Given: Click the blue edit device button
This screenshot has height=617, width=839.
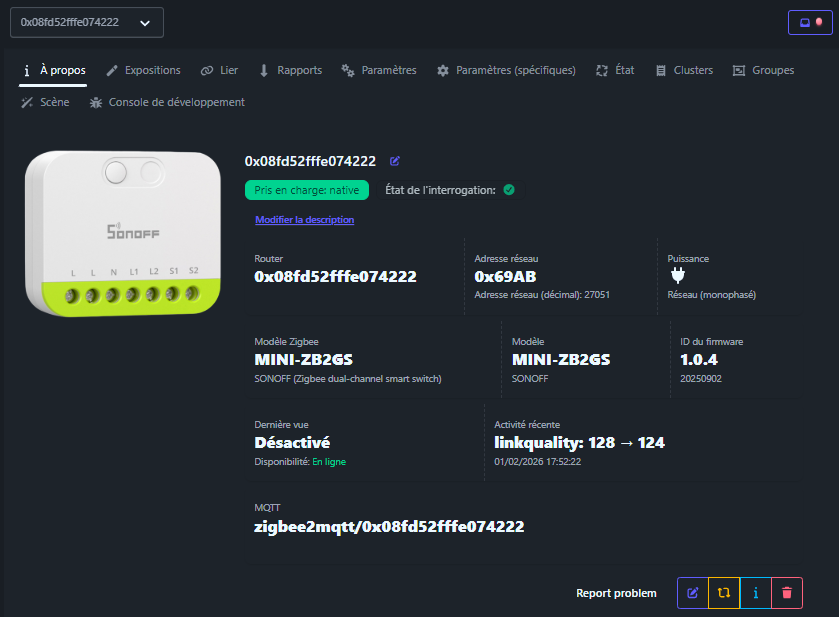Looking at the screenshot, I should click(692, 593).
